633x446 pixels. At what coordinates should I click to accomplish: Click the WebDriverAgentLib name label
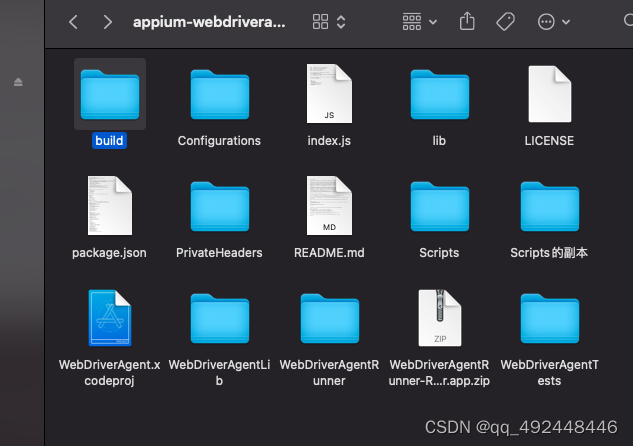pyautogui.click(x=219, y=373)
